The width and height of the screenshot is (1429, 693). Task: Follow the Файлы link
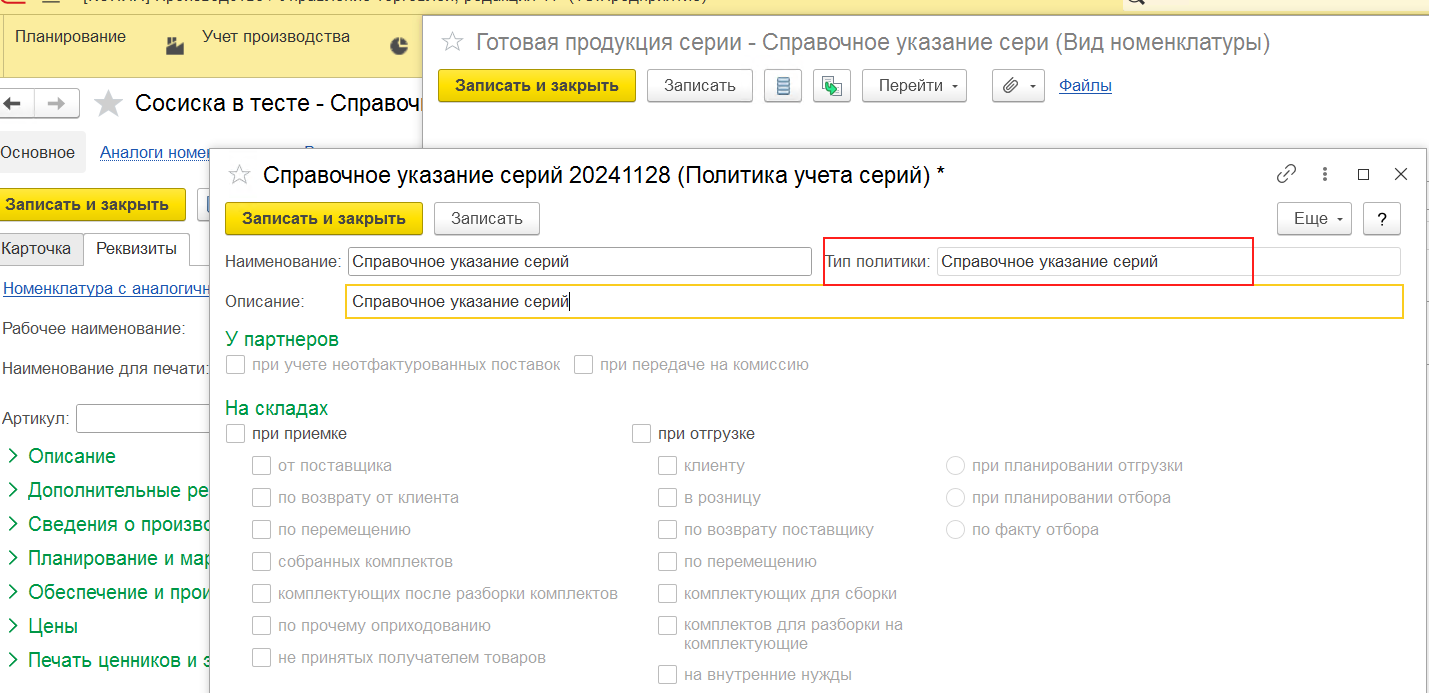tap(1085, 86)
